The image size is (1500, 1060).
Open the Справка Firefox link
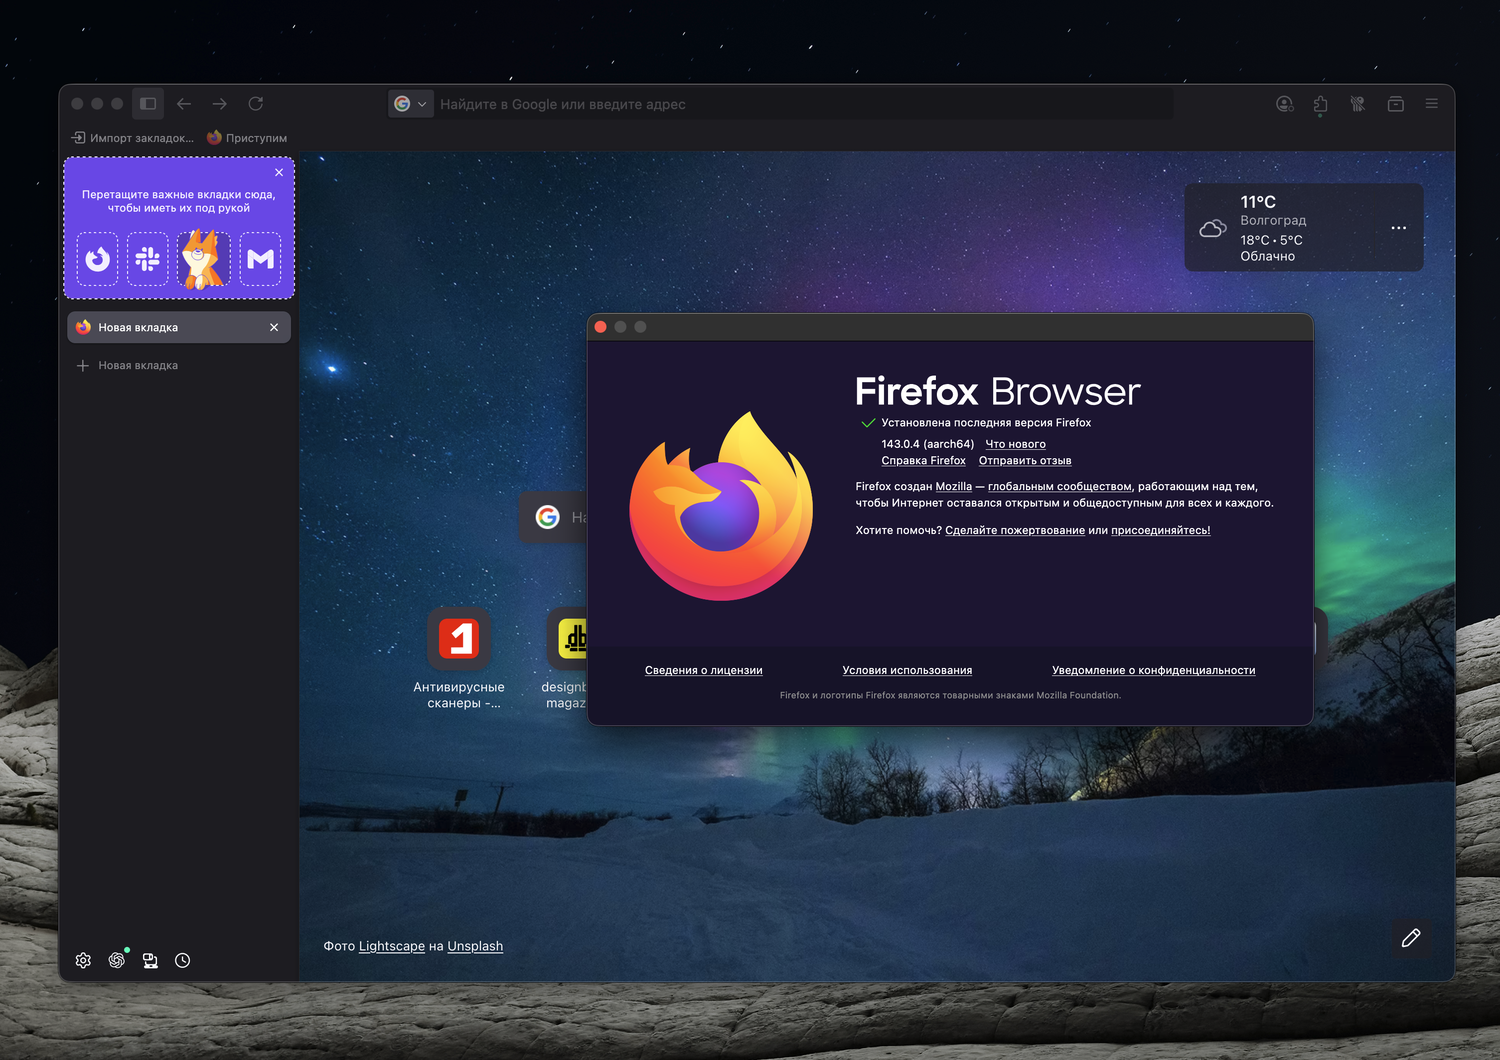923,461
